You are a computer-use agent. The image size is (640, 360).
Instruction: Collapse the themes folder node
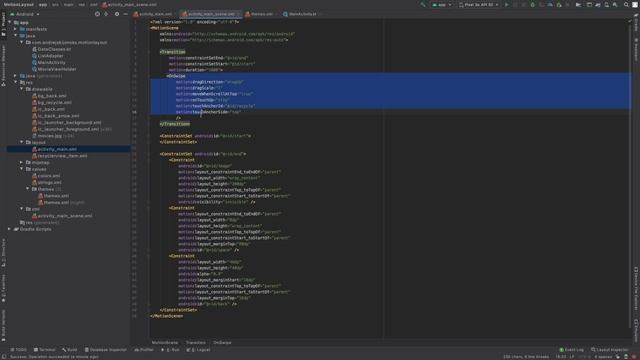pyautogui.click(x=28, y=189)
